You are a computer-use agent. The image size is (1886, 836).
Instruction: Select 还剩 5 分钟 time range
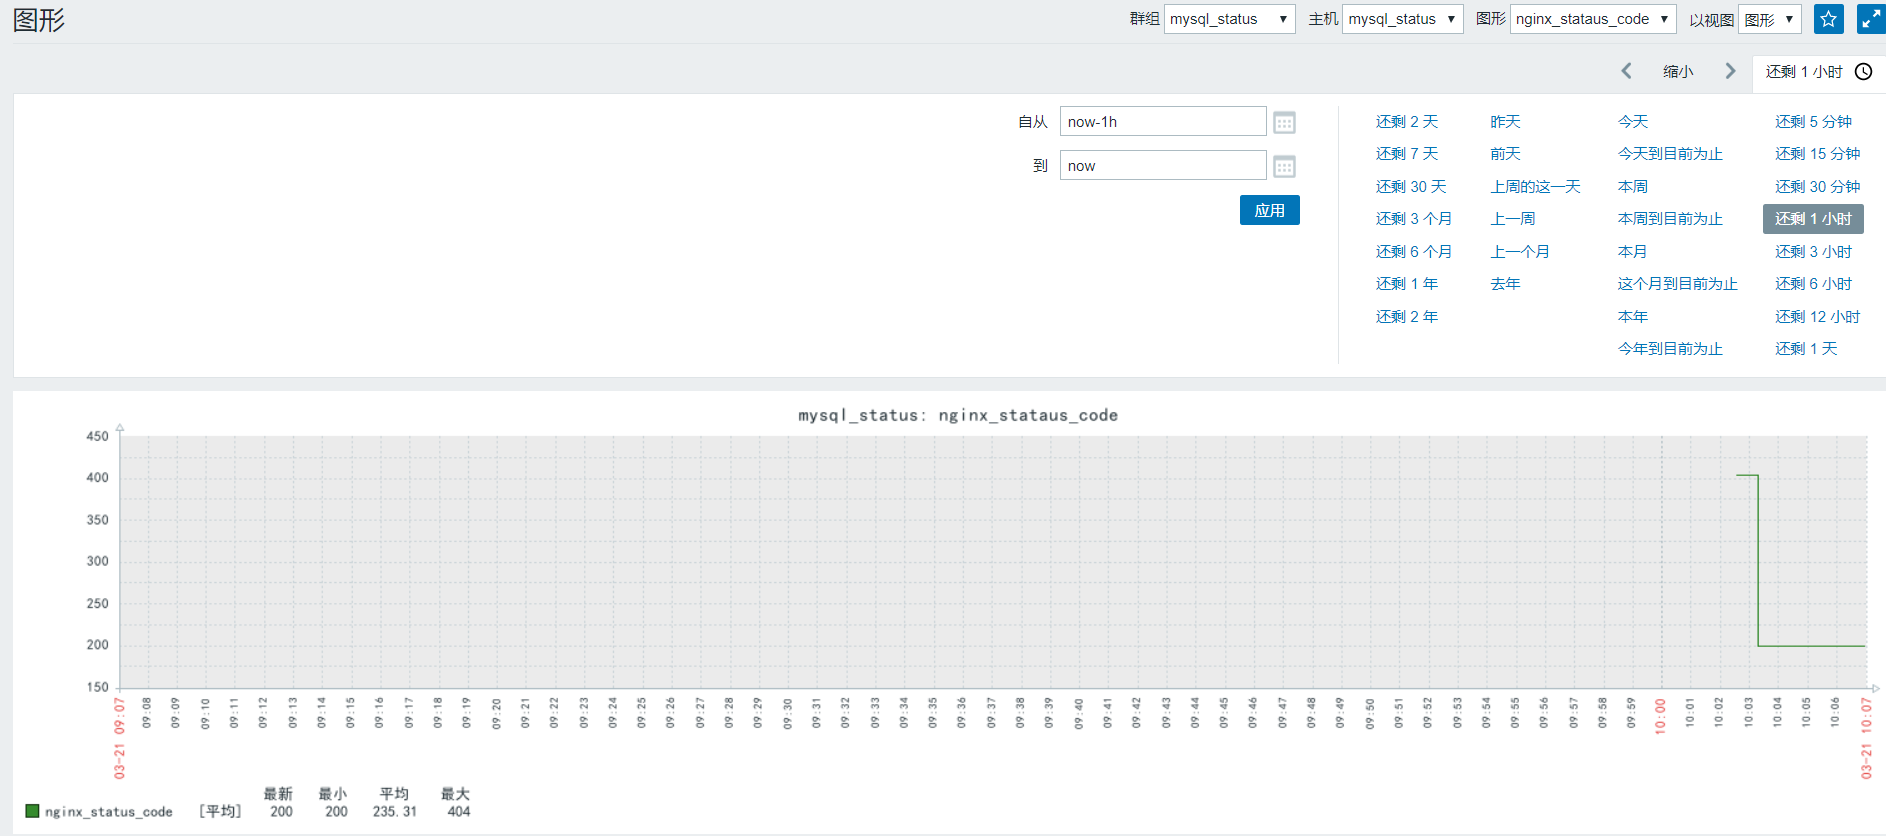[1813, 122]
